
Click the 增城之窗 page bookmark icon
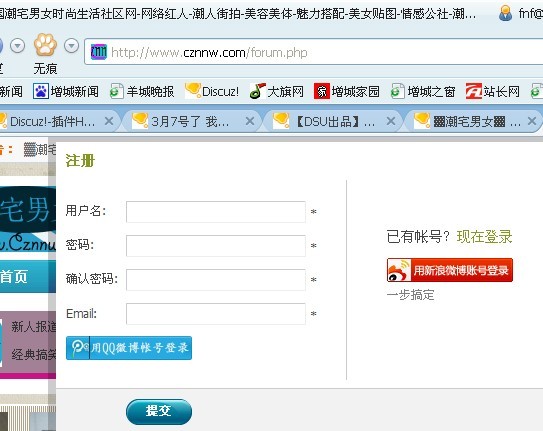398,91
